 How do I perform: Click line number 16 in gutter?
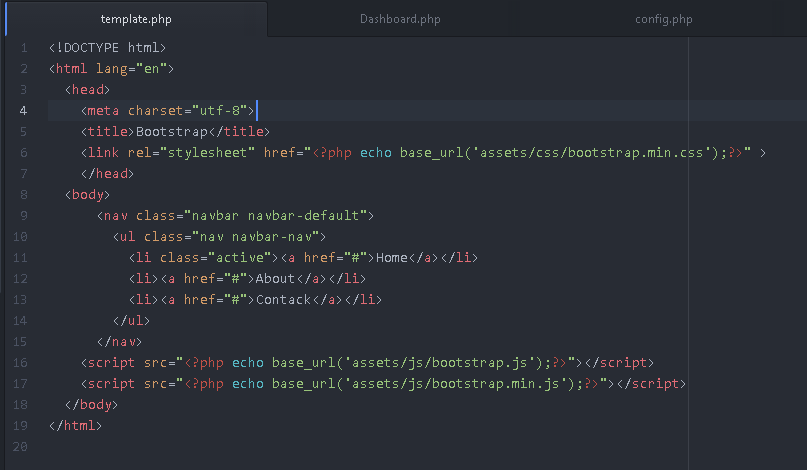pyautogui.click(x=20, y=363)
